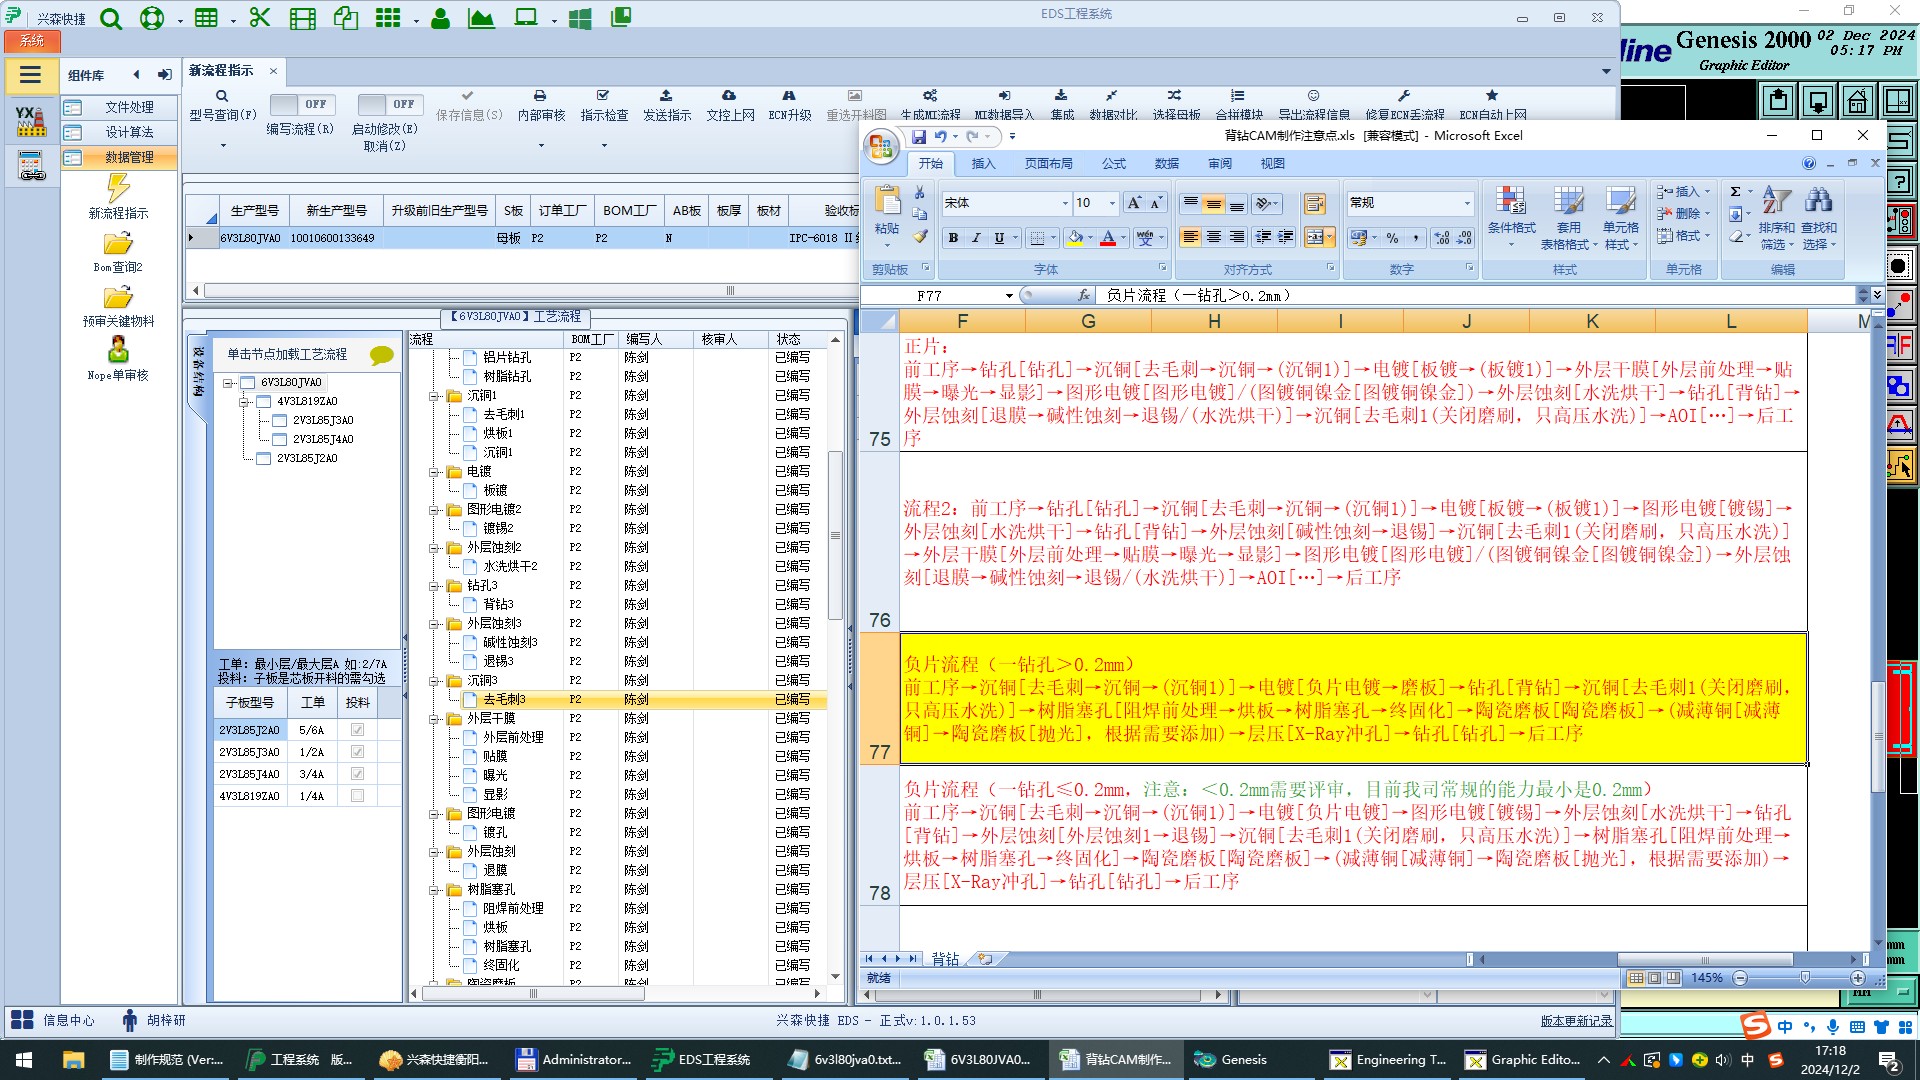
Task: Open the hamburger menu in EDS sidebar
Action: [x=30, y=75]
